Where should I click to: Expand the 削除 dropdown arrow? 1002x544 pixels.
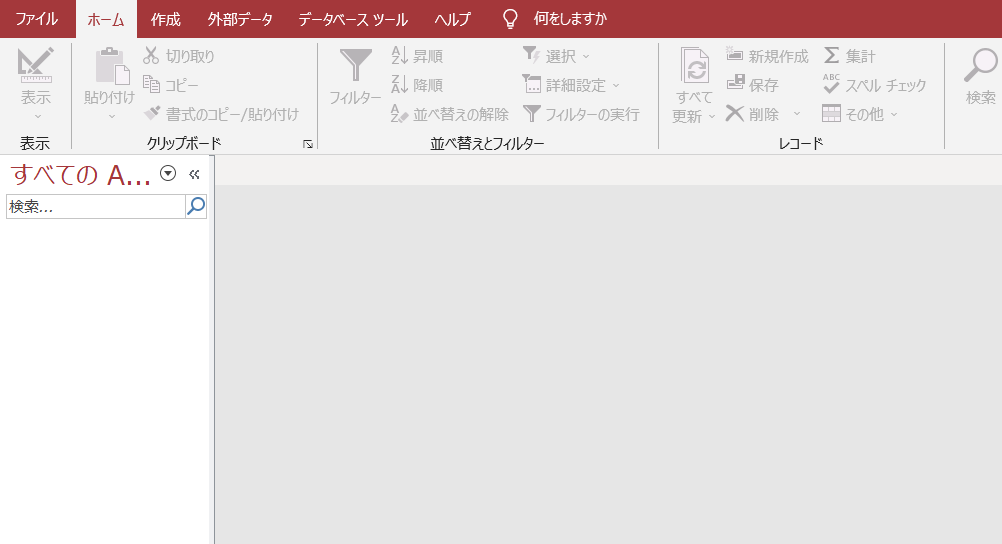[797, 114]
